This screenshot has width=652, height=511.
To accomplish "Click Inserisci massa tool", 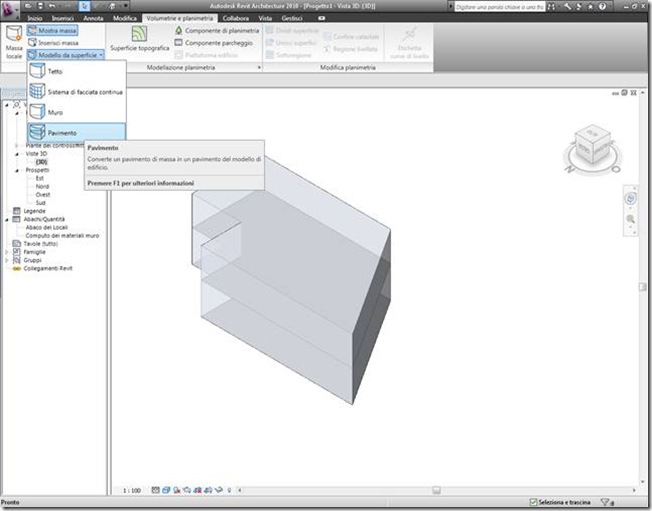I will click(53, 43).
